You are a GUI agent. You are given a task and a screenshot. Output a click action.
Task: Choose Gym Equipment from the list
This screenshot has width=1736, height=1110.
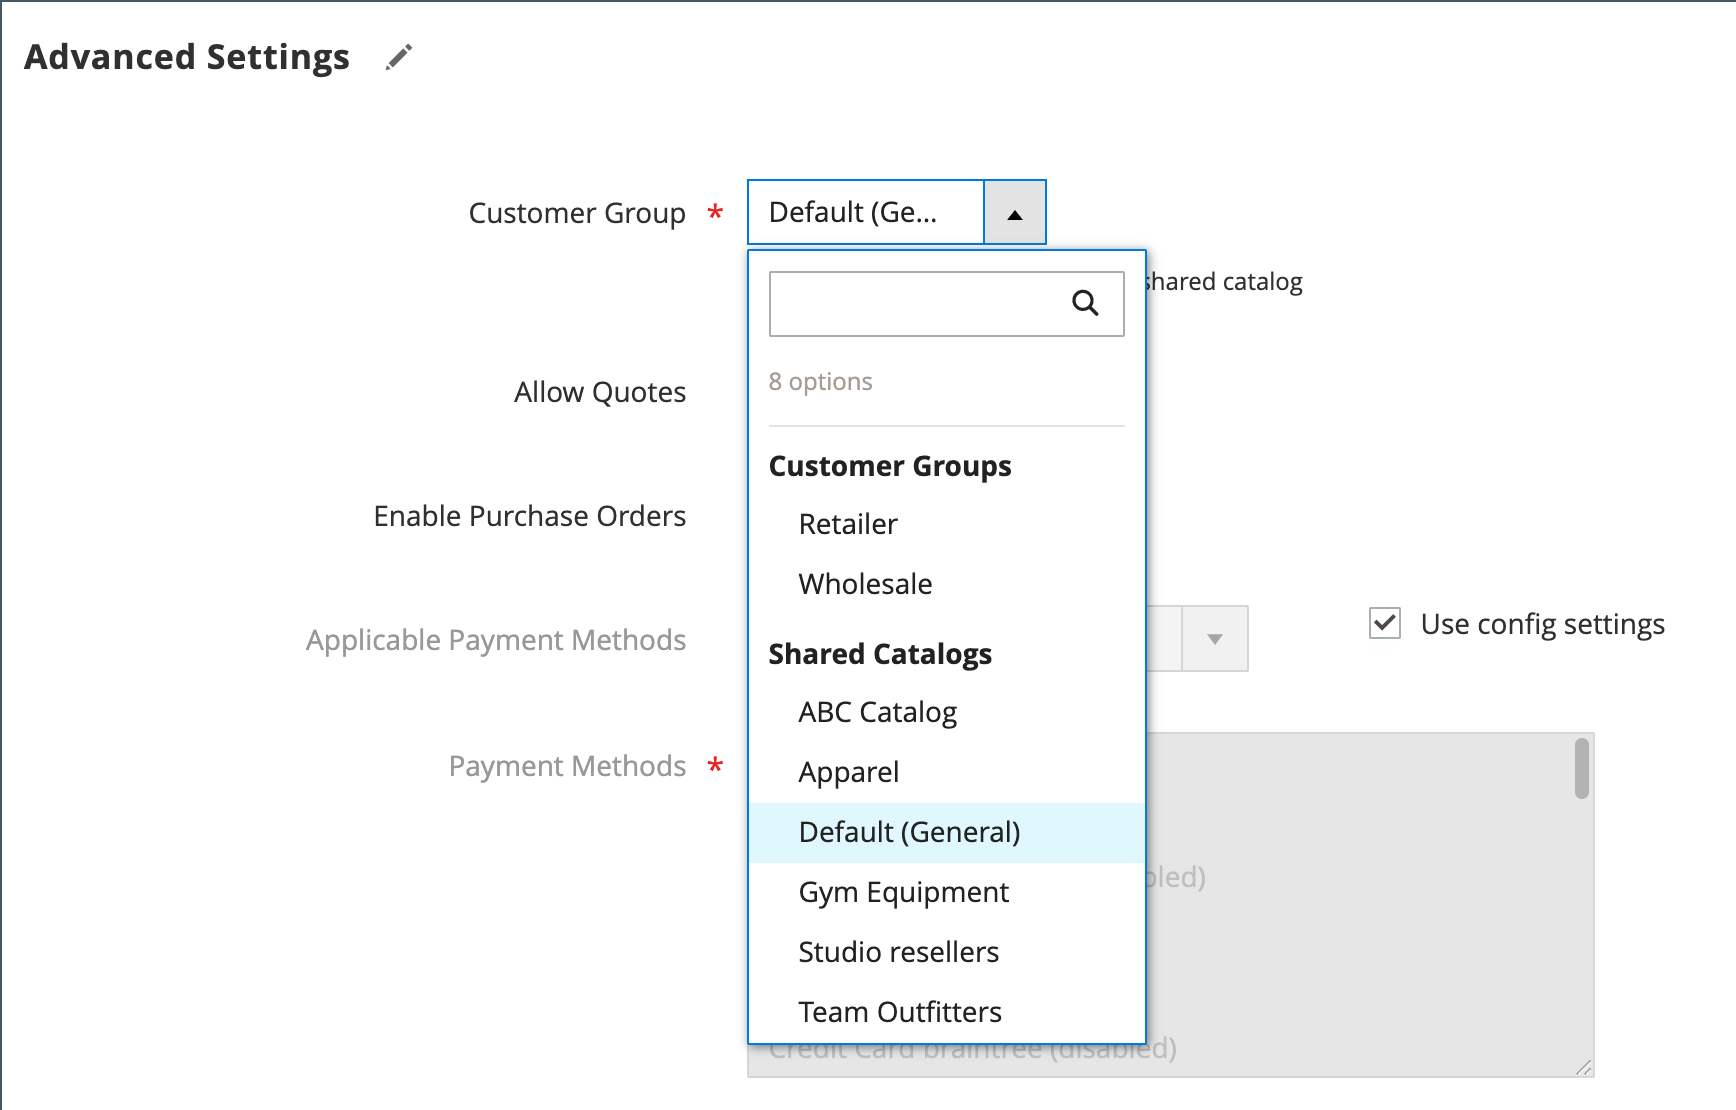[x=903, y=892]
